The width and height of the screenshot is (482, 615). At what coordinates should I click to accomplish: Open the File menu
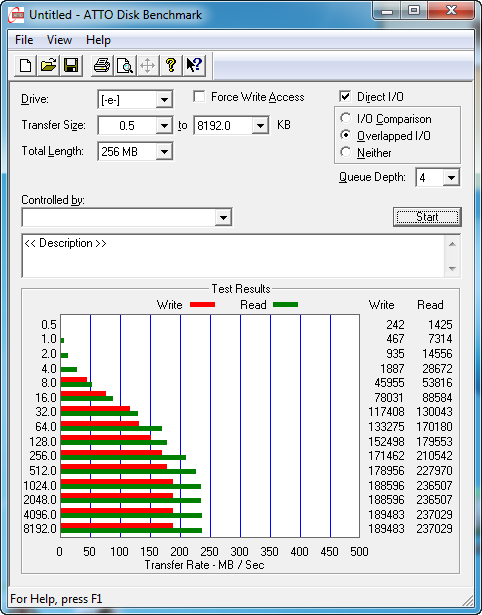[x=24, y=40]
